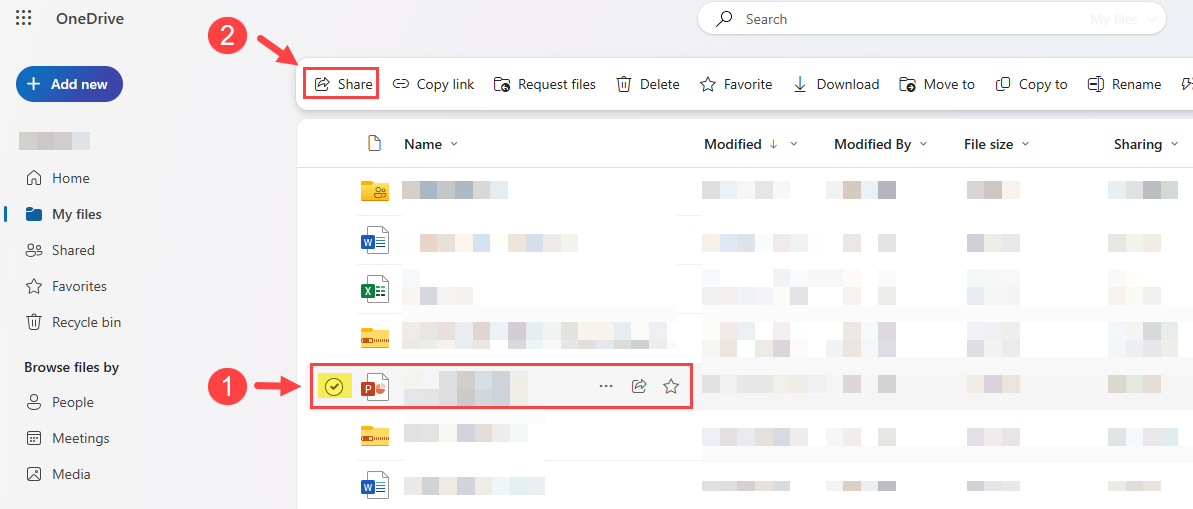
Task: Click the share icon on the selected row
Action: 639,387
